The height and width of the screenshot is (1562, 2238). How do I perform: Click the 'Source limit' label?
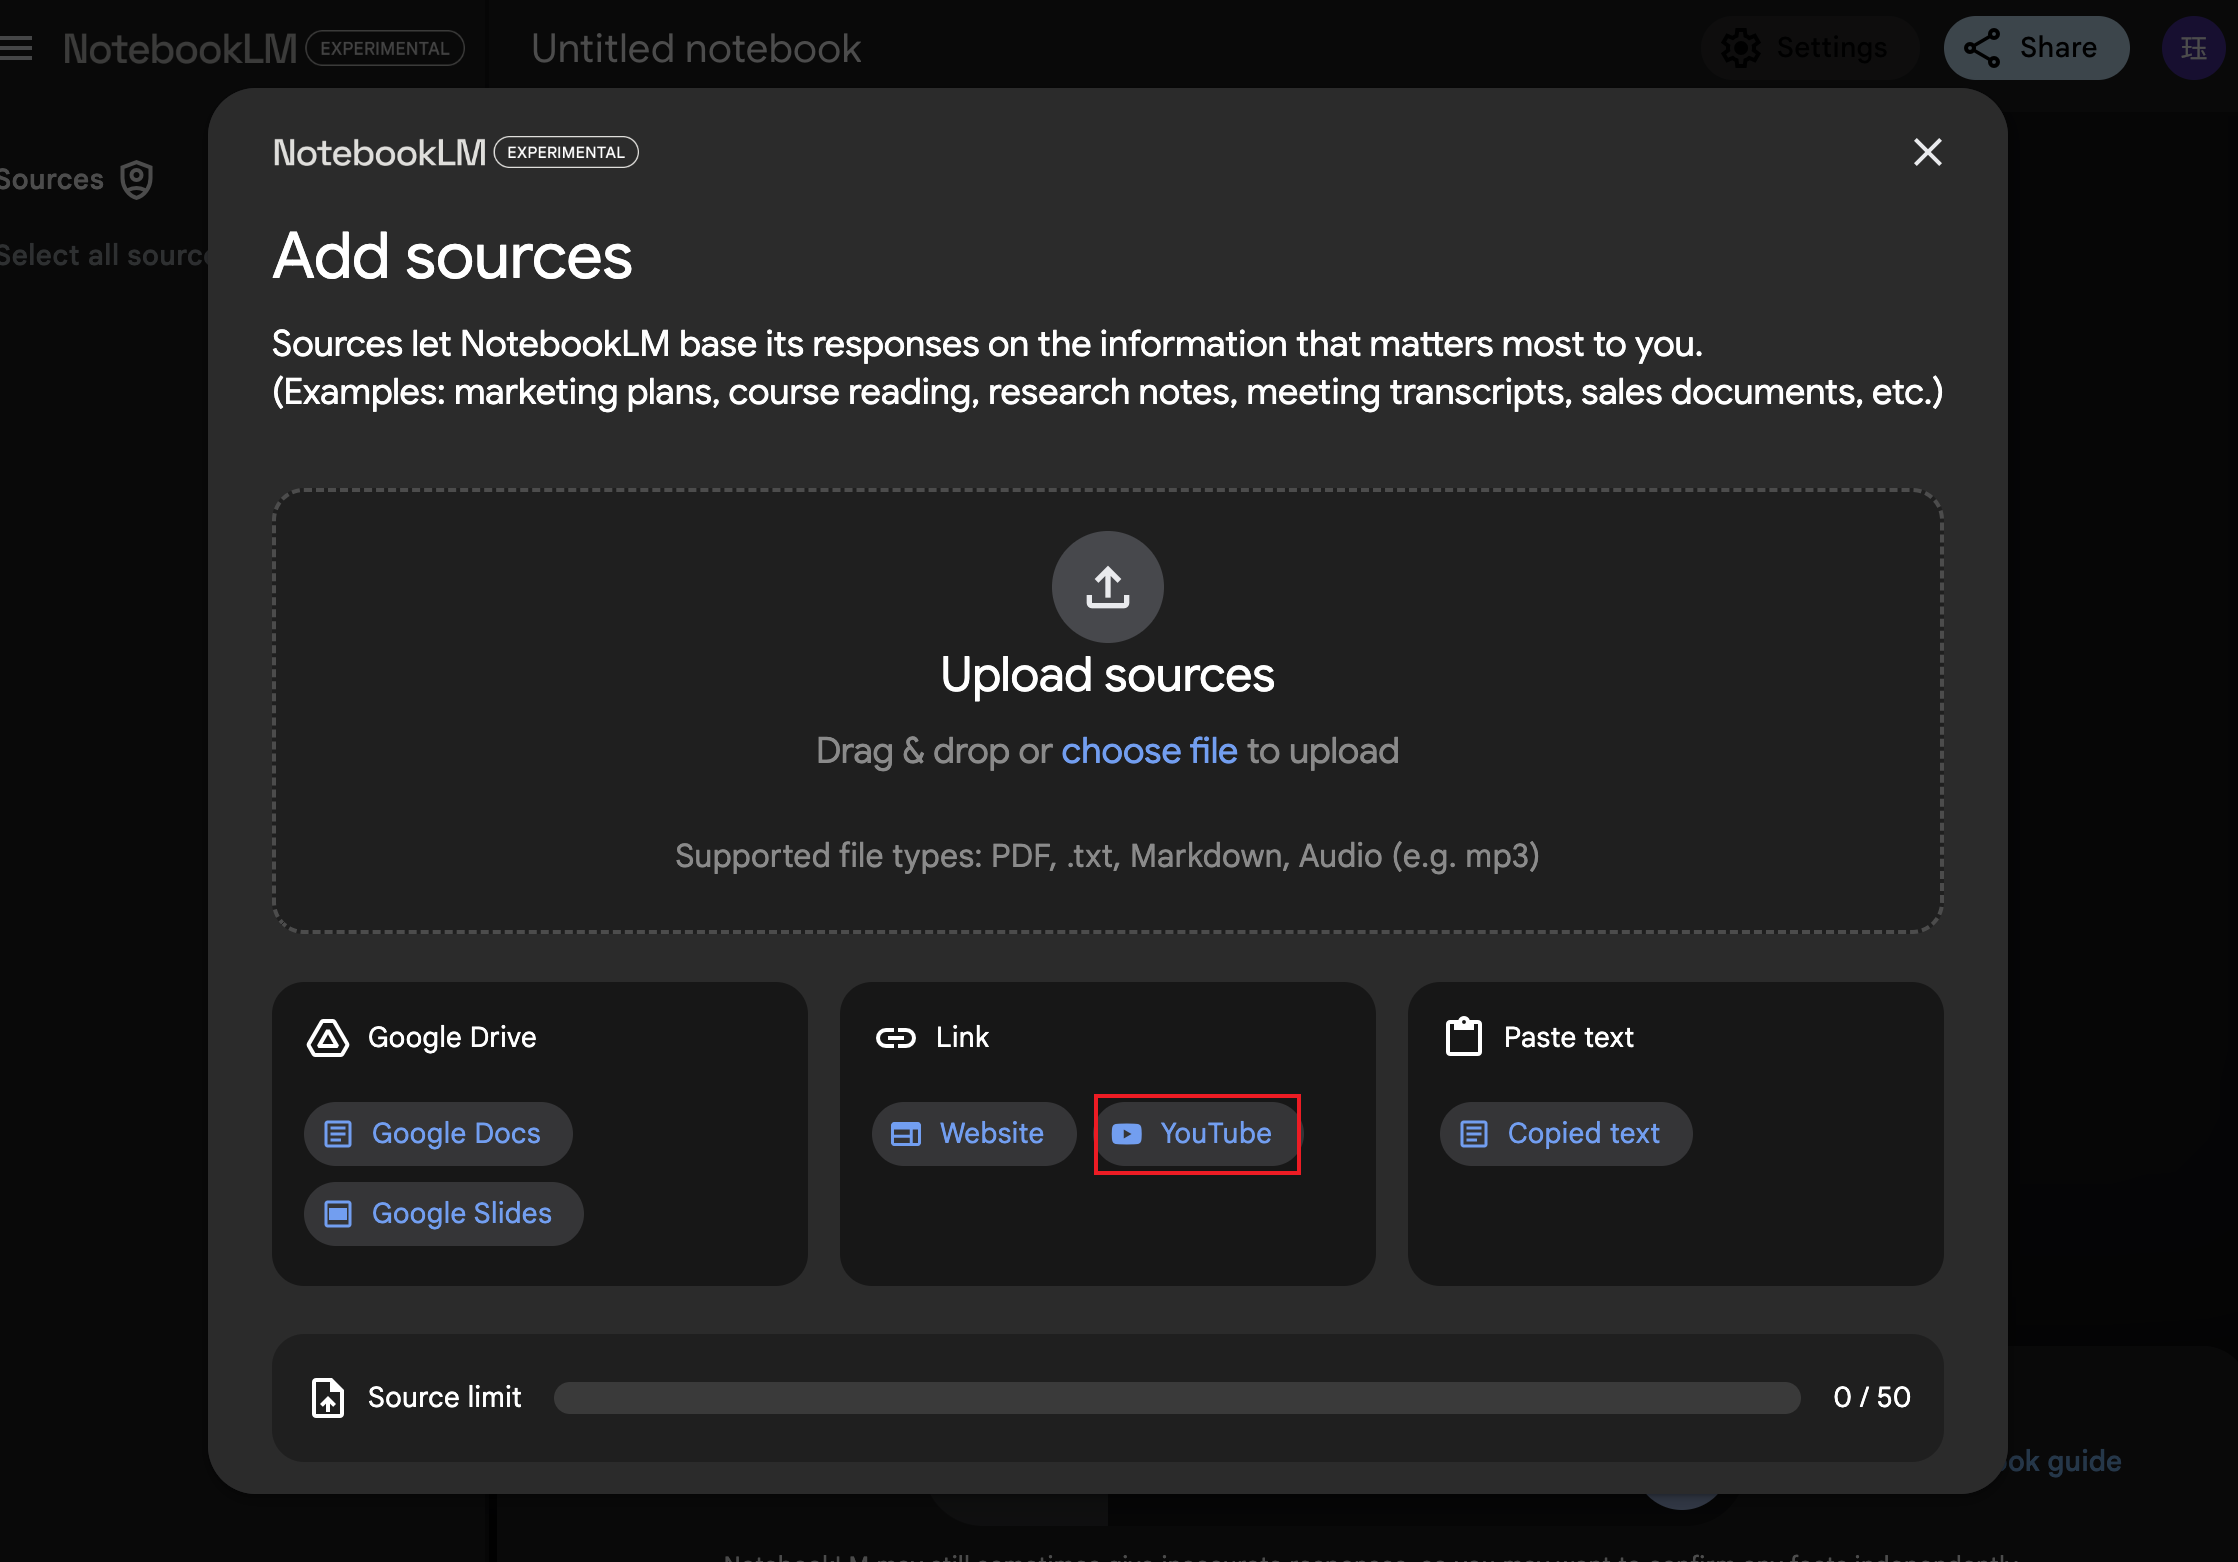(x=444, y=1397)
